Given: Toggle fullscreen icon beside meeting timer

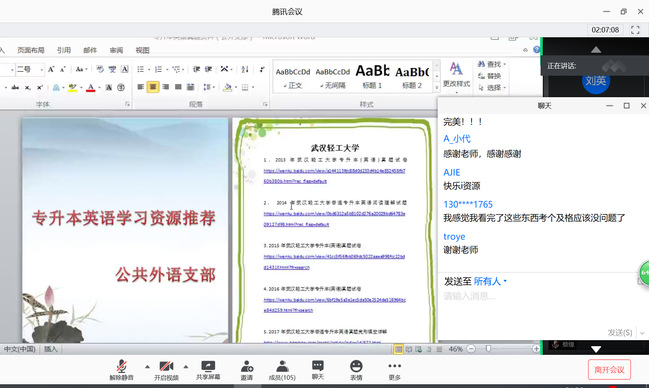Looking at the screenshot, I should 635,30.
